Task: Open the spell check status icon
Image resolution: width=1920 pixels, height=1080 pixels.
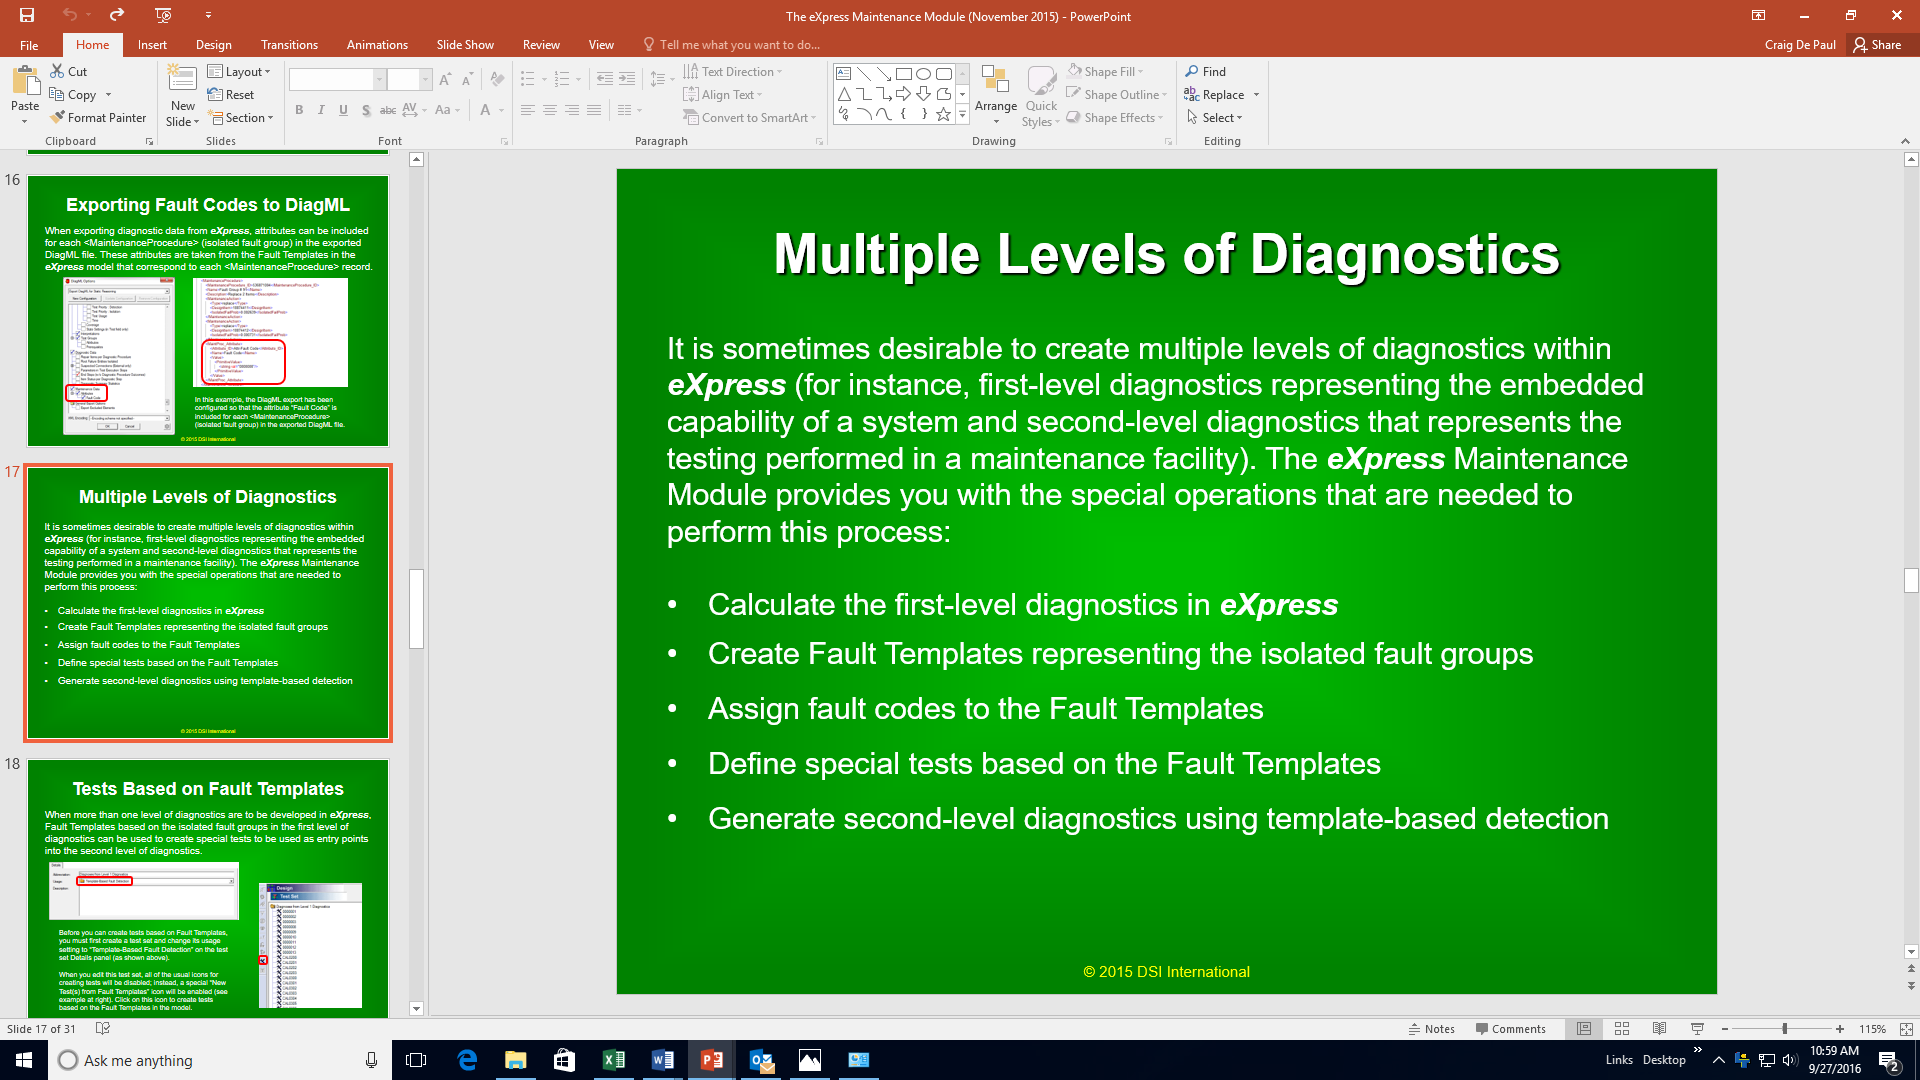Action: [103, 1028]
